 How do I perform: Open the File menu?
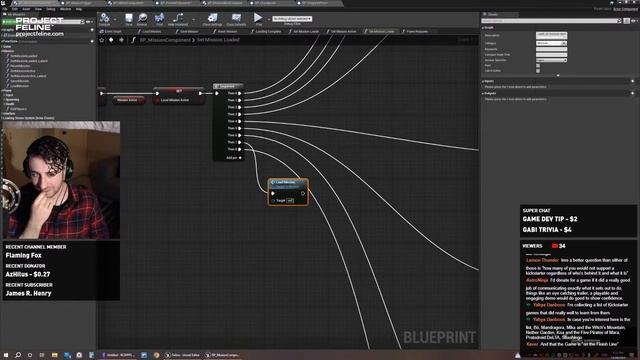point(4,9)
